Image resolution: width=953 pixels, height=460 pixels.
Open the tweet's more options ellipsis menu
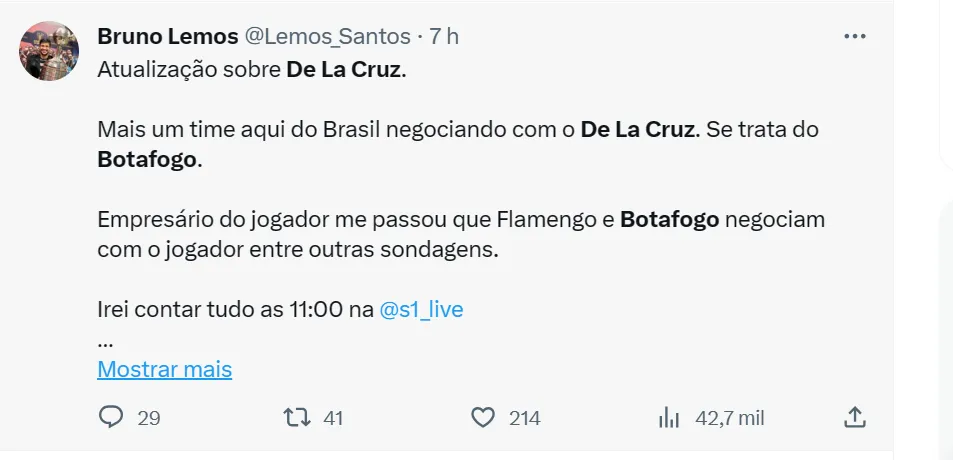855,37
